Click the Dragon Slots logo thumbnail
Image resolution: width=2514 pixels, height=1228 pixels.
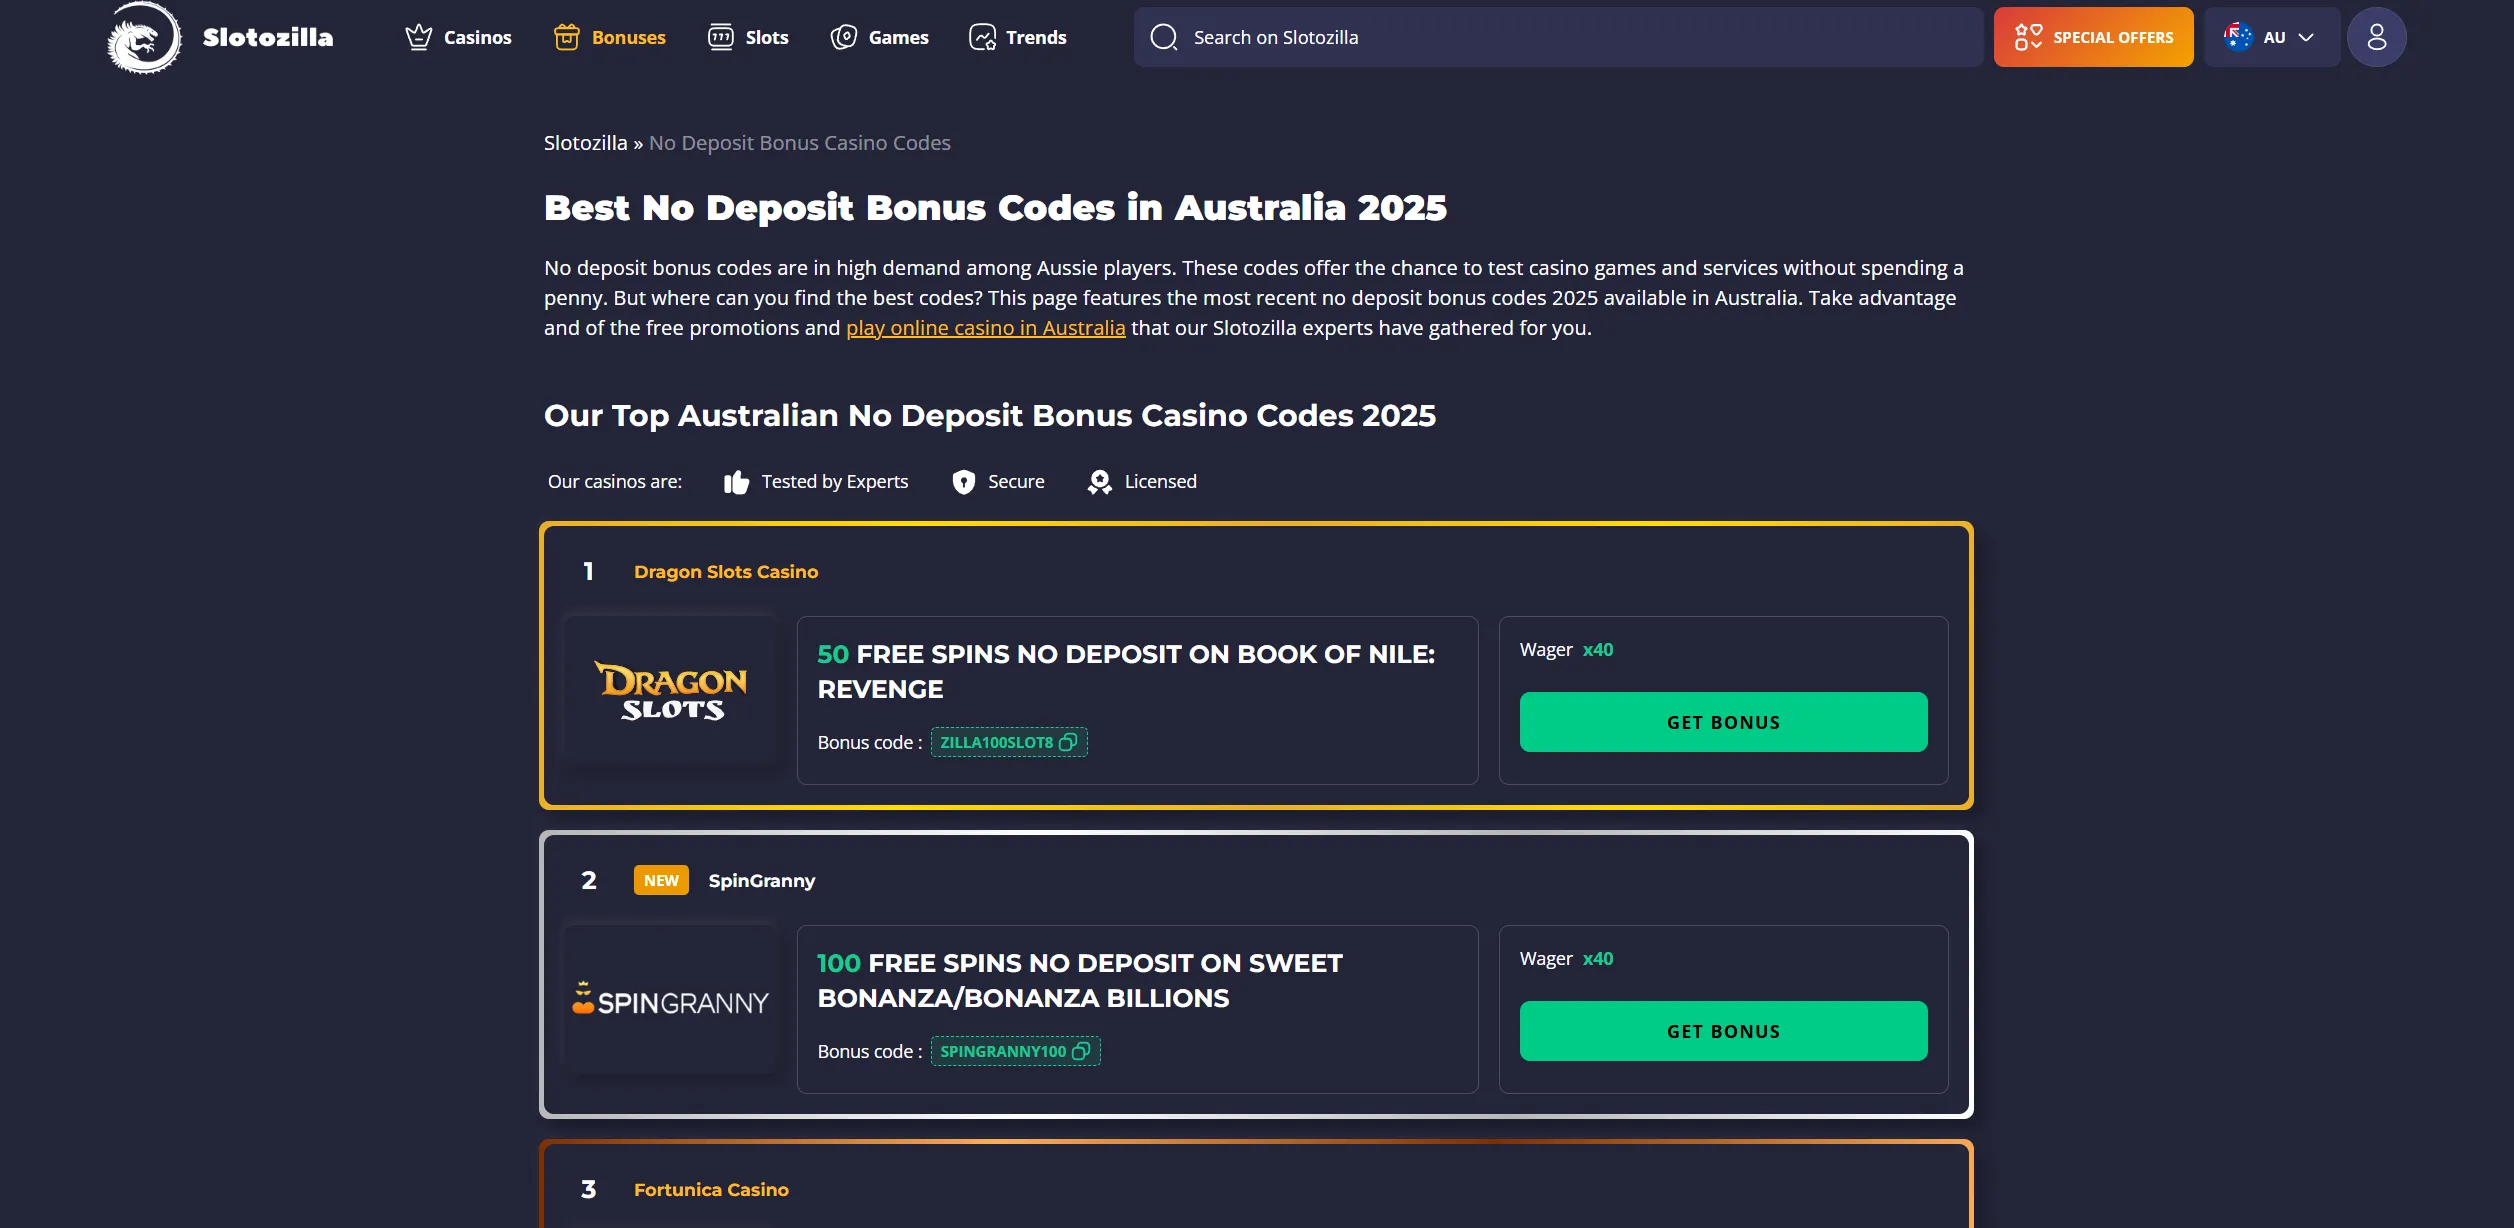pyautogui.click(x=671, y=691)
